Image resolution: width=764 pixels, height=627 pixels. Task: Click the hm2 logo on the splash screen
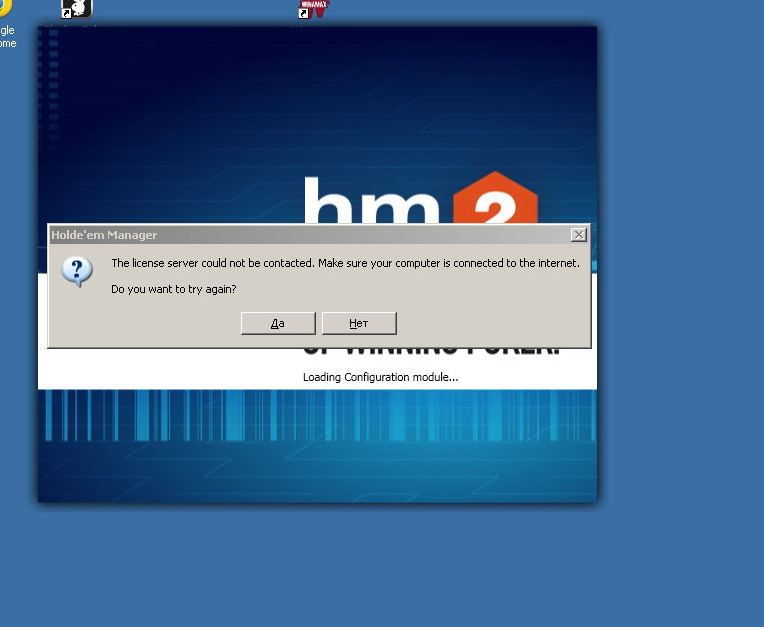[421, 198]
